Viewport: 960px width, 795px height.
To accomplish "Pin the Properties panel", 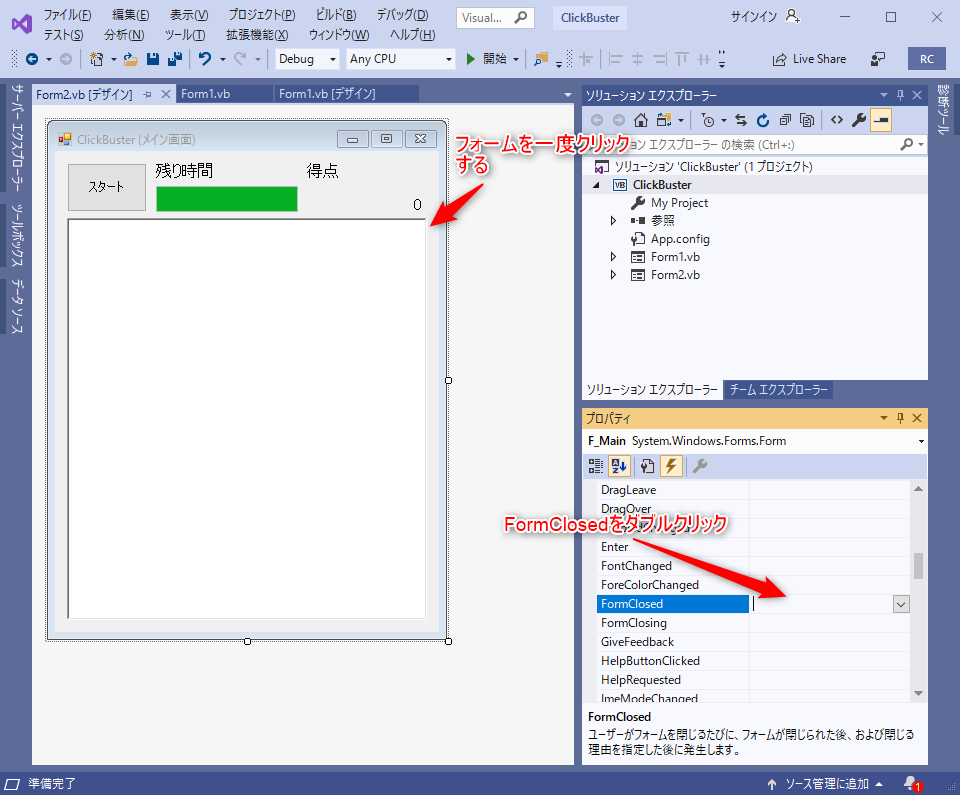I will tap(900, 418).
